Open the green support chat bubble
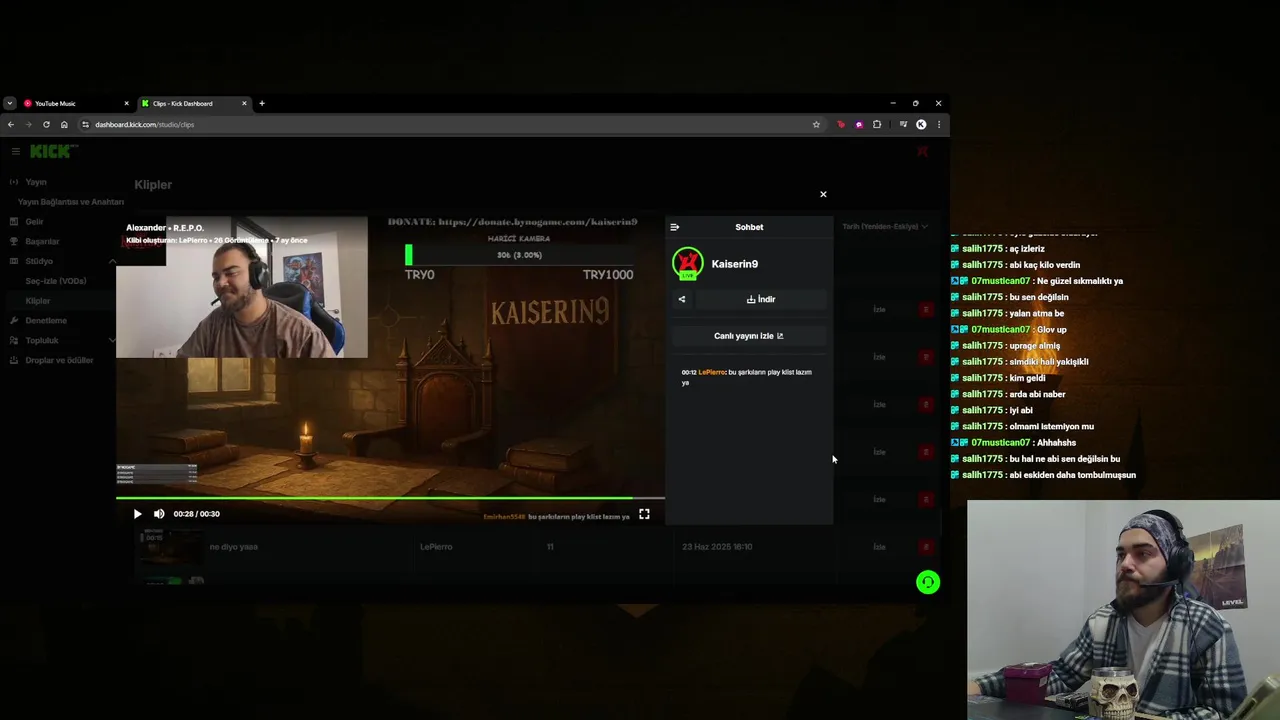Screen dimensions: 1280x720 pyautogui.click(x=928, y=582)
